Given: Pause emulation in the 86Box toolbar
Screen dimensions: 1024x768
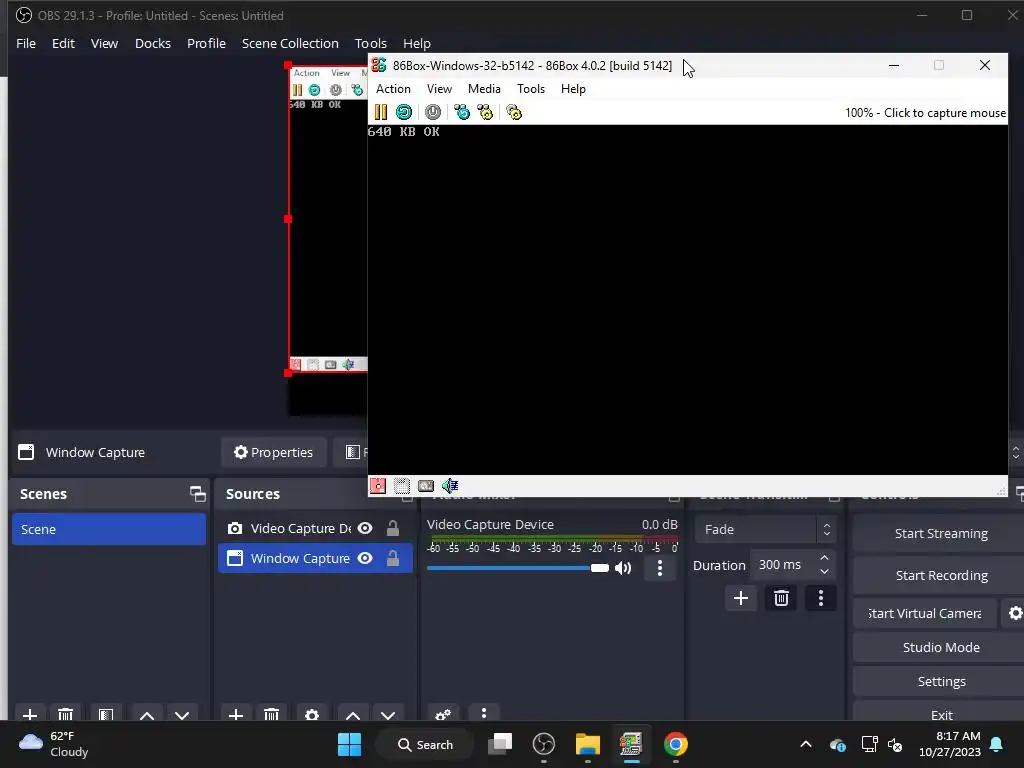Looking at the screenshot, I should 381,112.
